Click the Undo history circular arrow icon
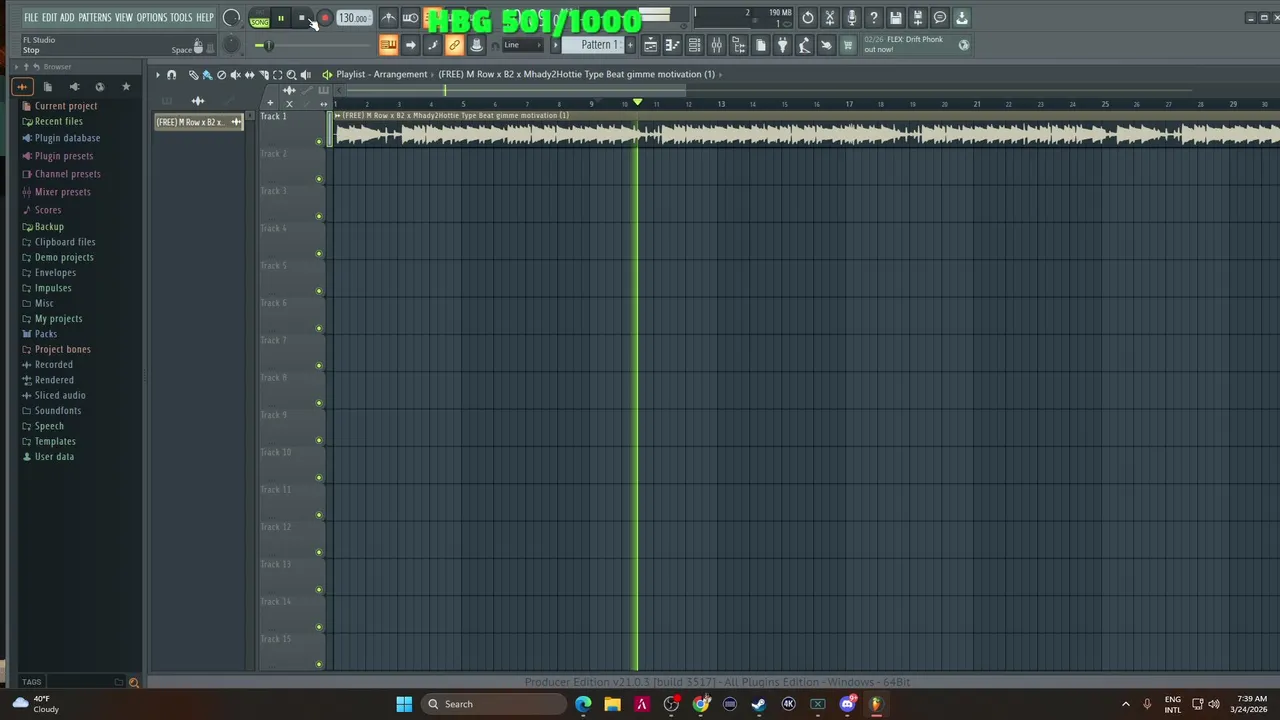Viewport: 1280px width, 720px height. pos(808,18)
